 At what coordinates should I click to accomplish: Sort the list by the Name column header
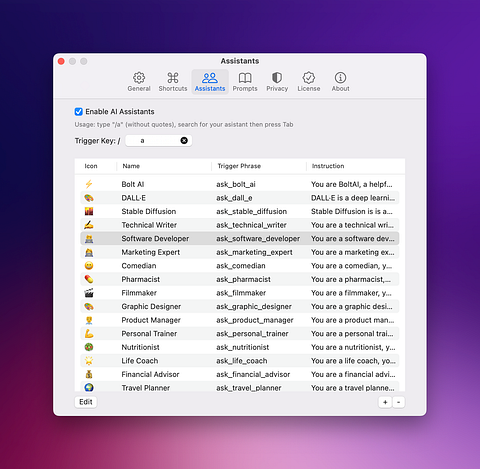tap(131, 166)
